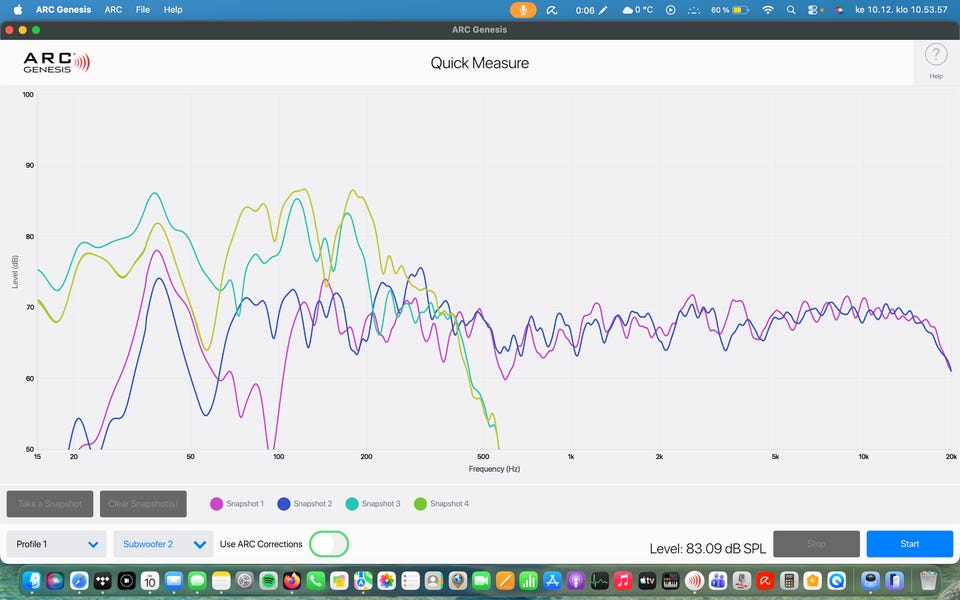The image size is (960, 600).
Task: Open Music from the Dock
Action: click(623, 580)
